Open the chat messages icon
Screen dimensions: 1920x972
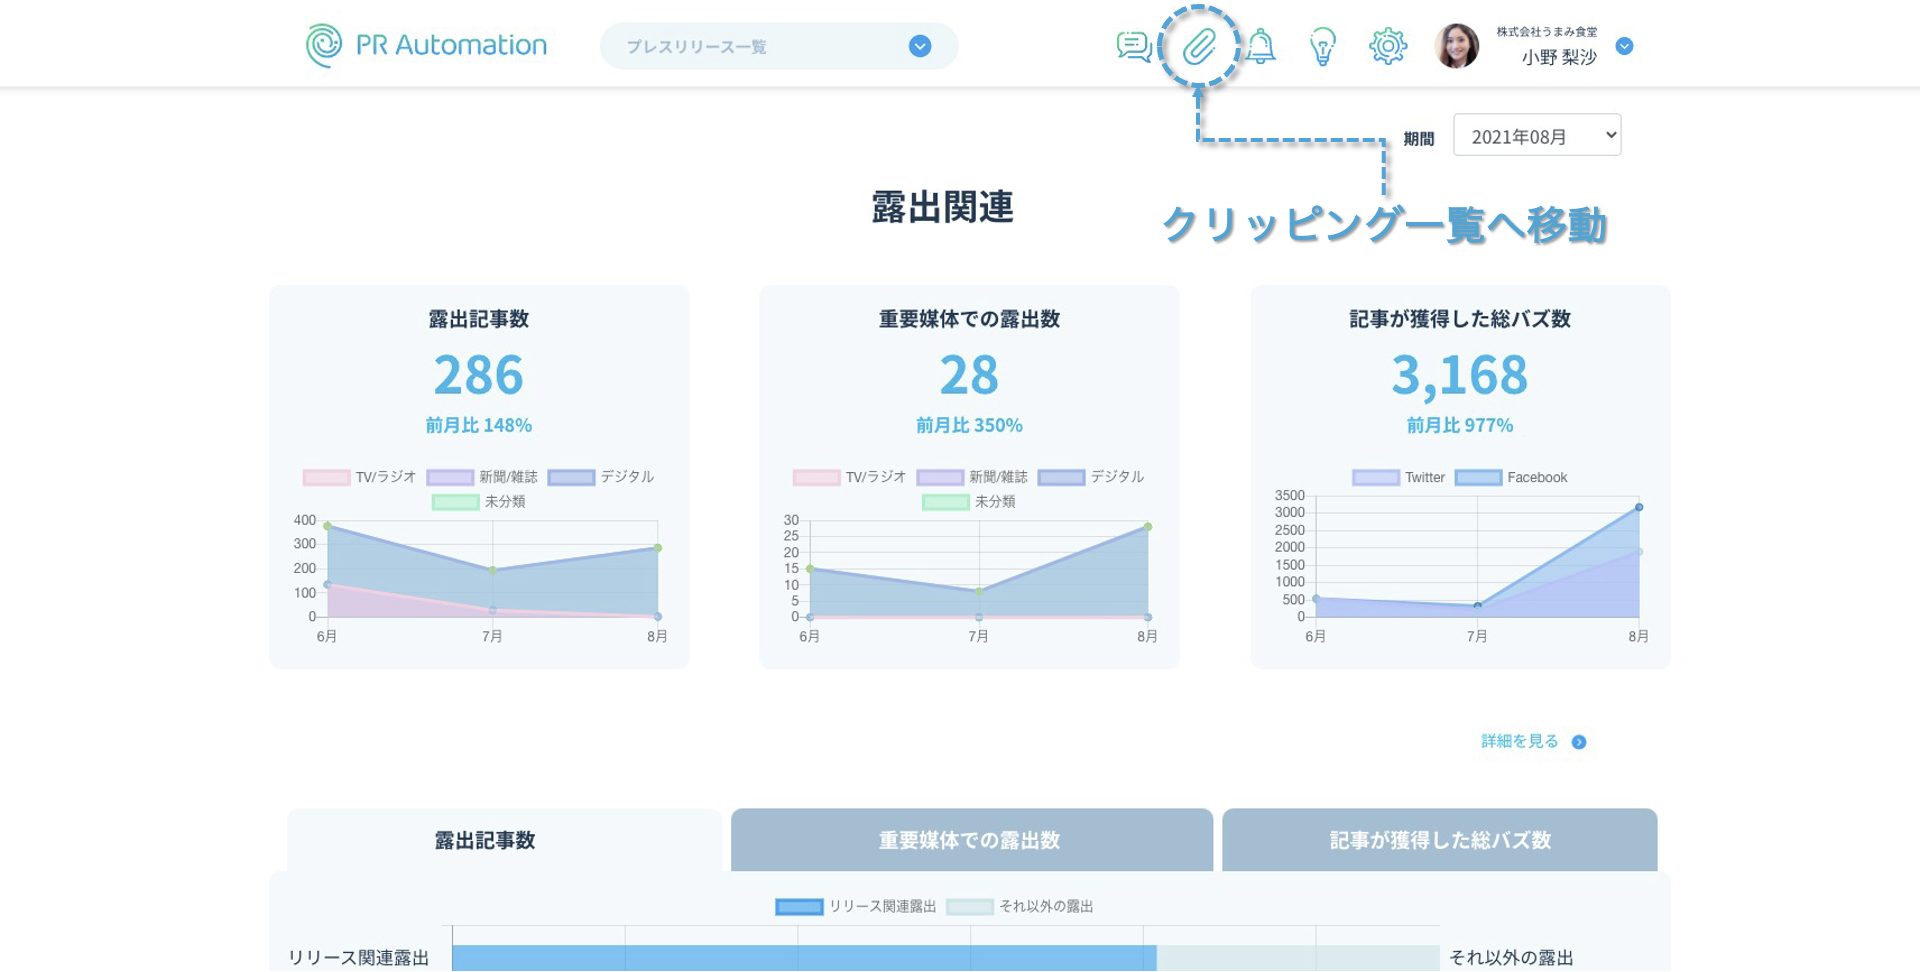click(1133, 46)
